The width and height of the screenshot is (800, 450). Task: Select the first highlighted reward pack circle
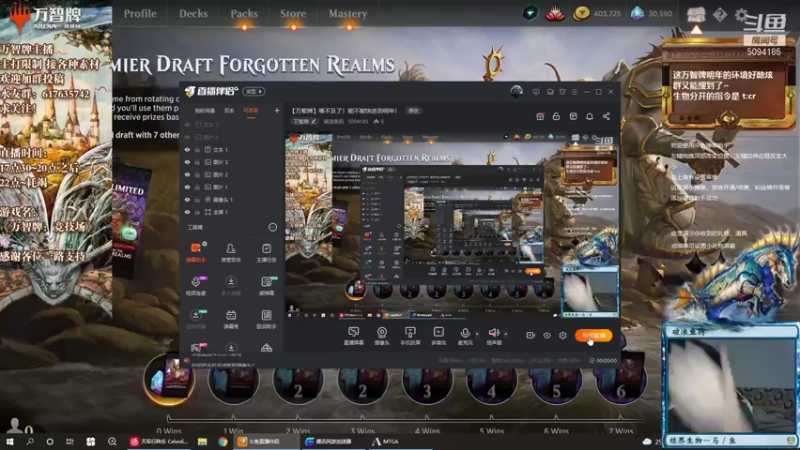pos(169,379)
